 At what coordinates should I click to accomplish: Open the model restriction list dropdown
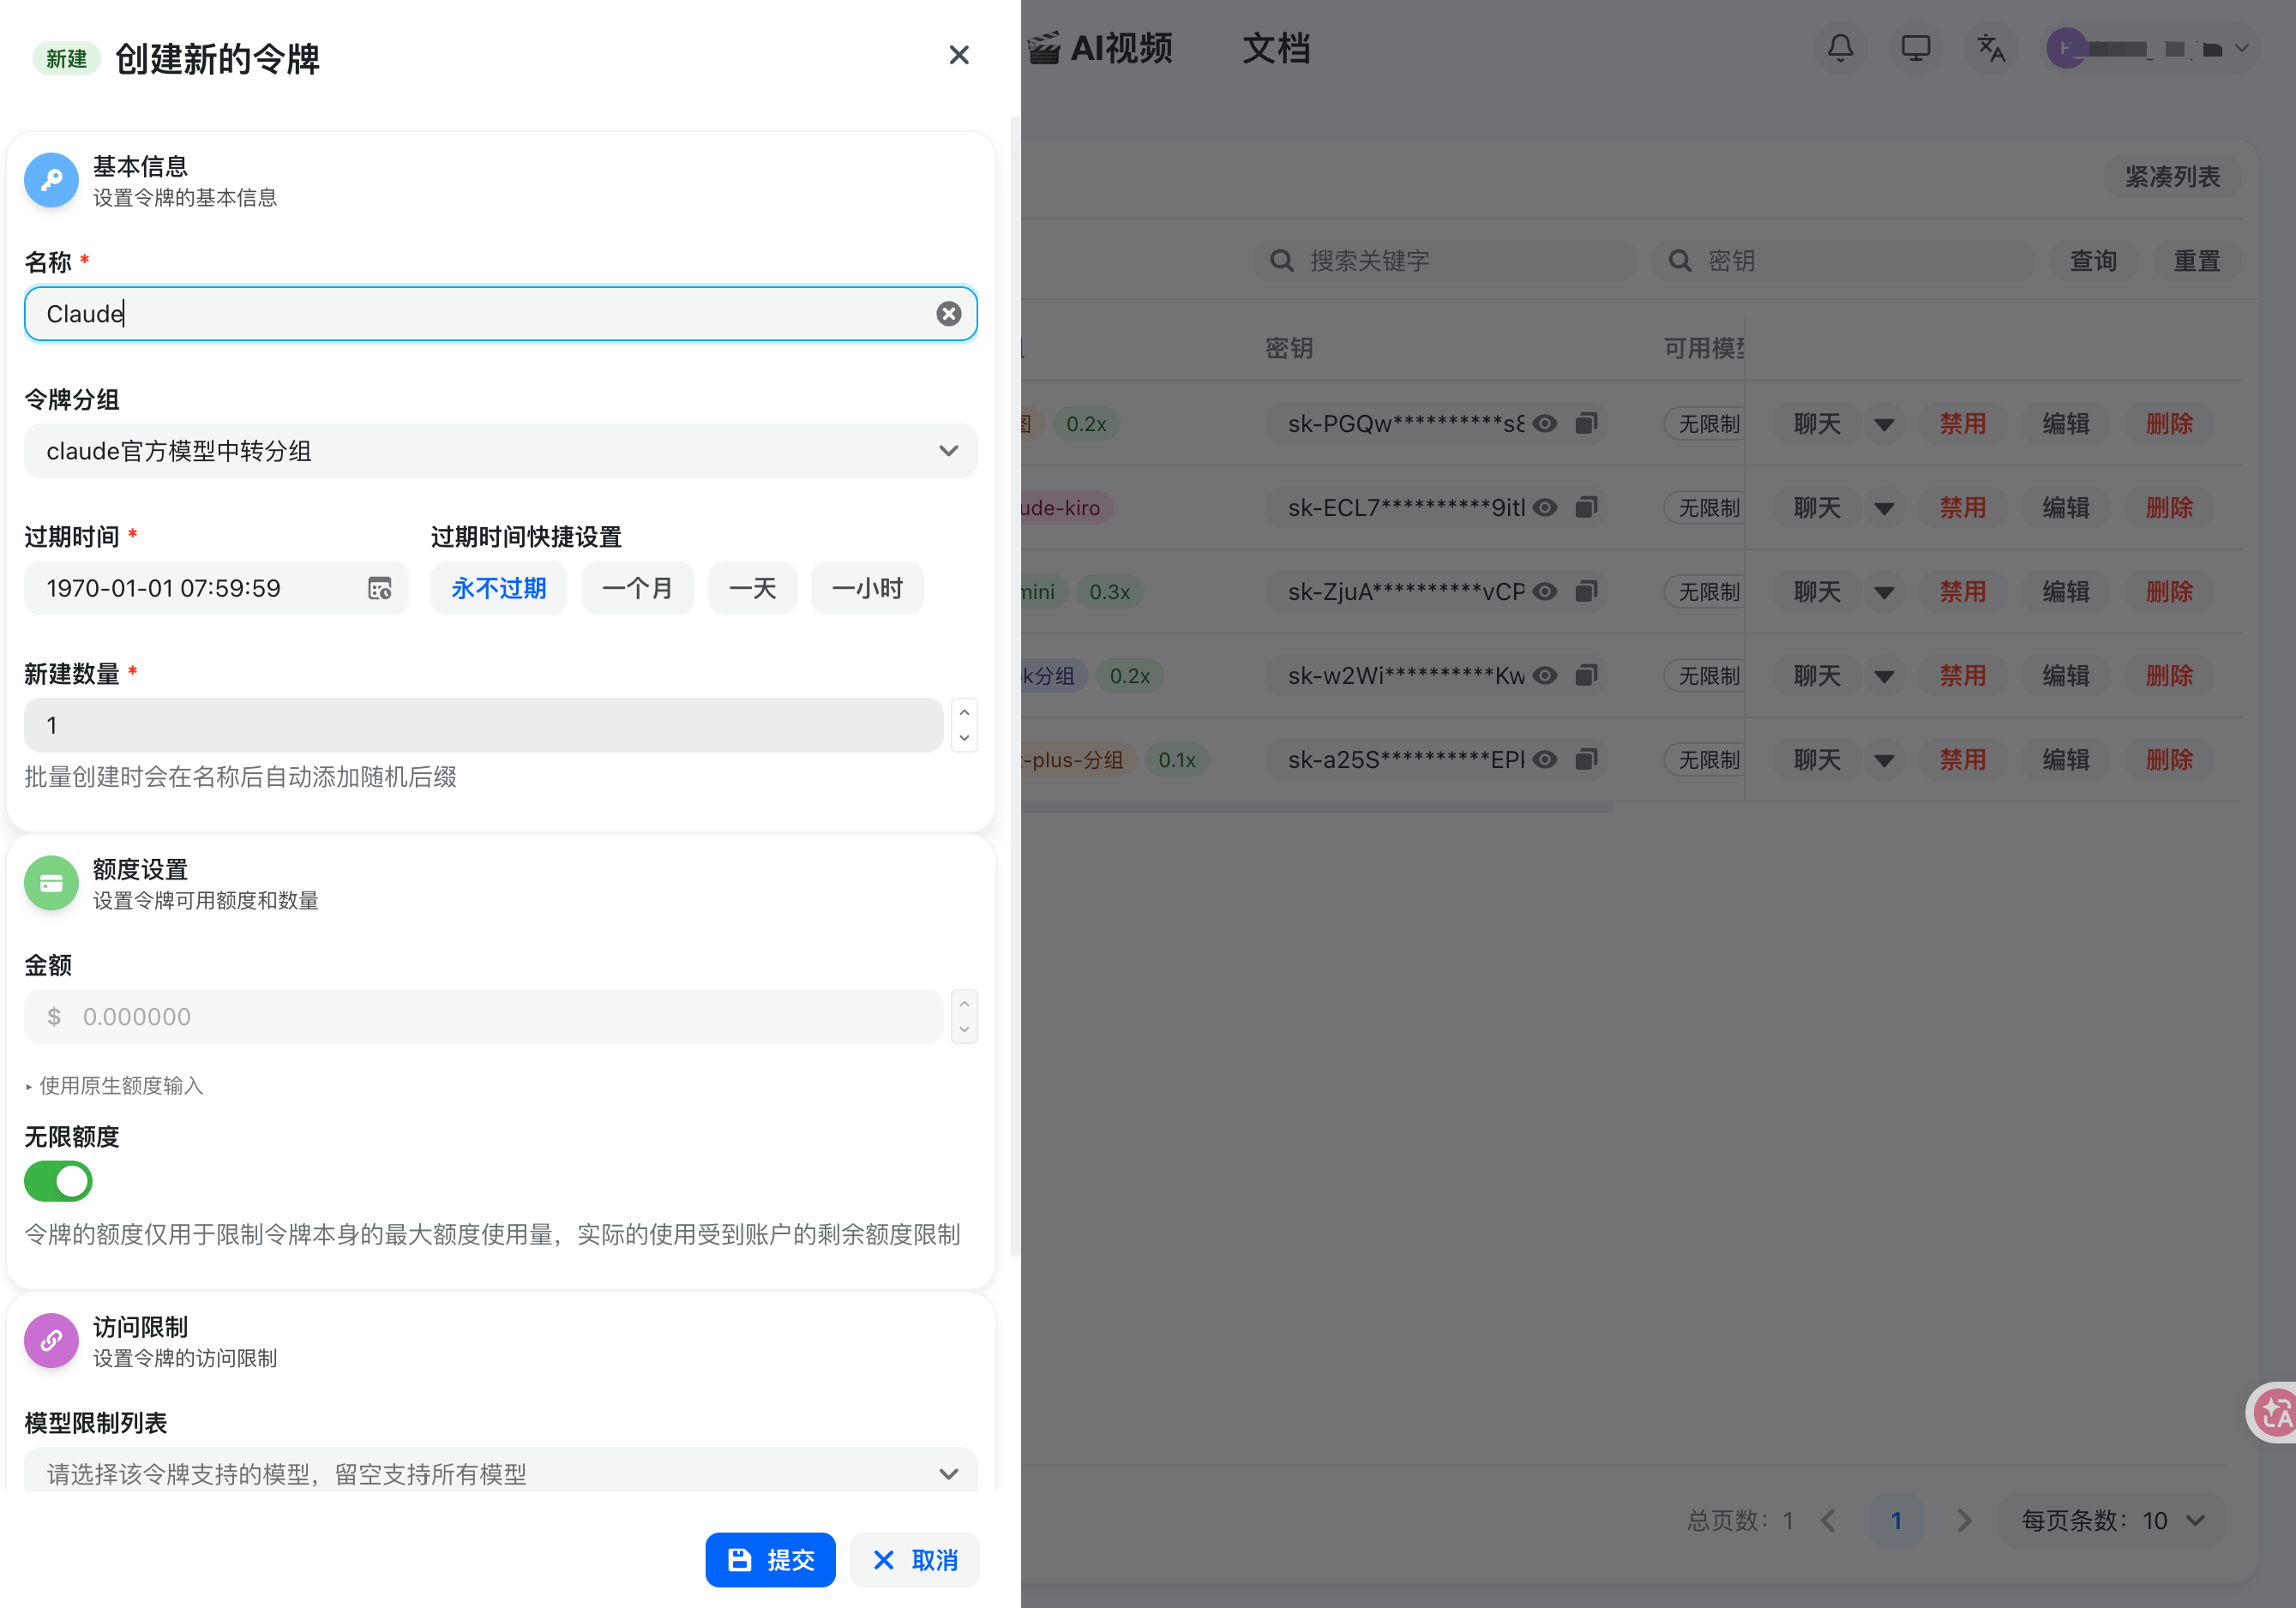coord(501,1472)
